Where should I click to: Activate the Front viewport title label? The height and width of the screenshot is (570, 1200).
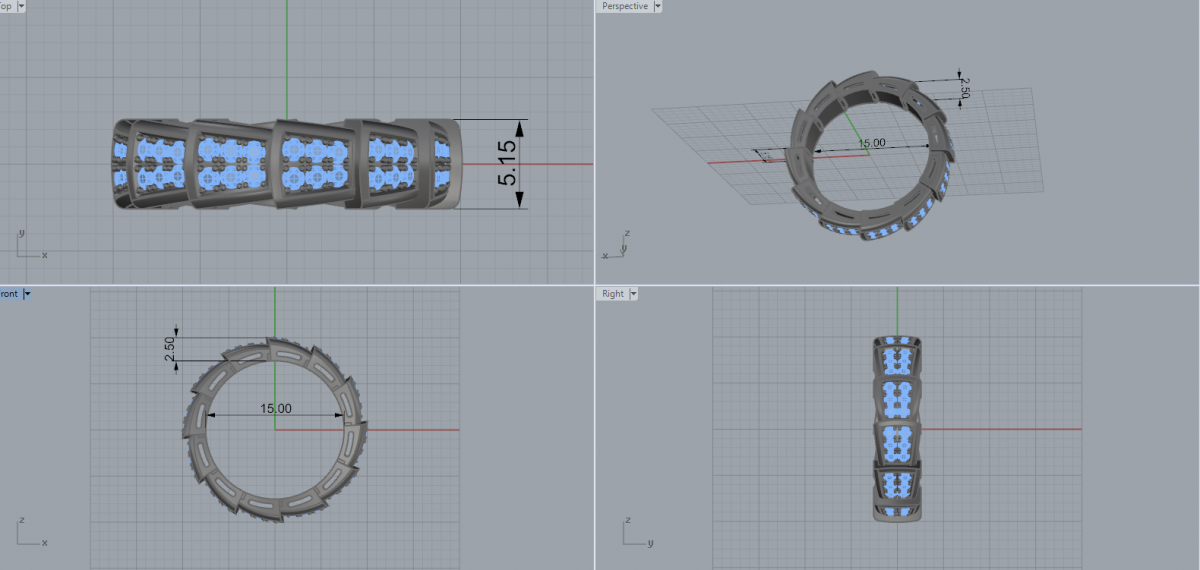[9, 294]
